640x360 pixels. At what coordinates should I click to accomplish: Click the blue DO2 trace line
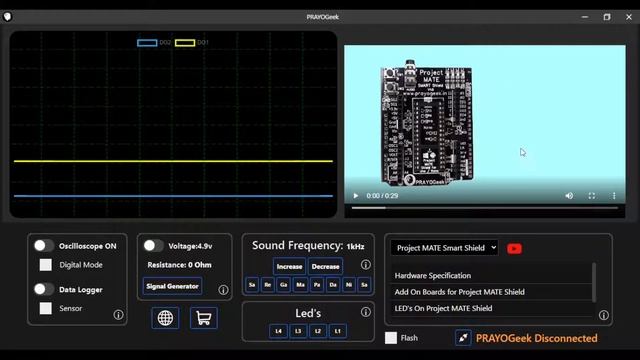(x=173, y=196)
